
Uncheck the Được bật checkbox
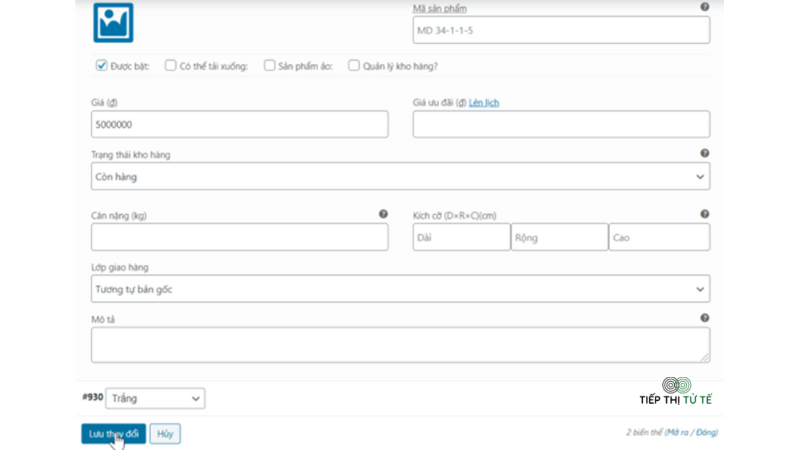[102, 65]
